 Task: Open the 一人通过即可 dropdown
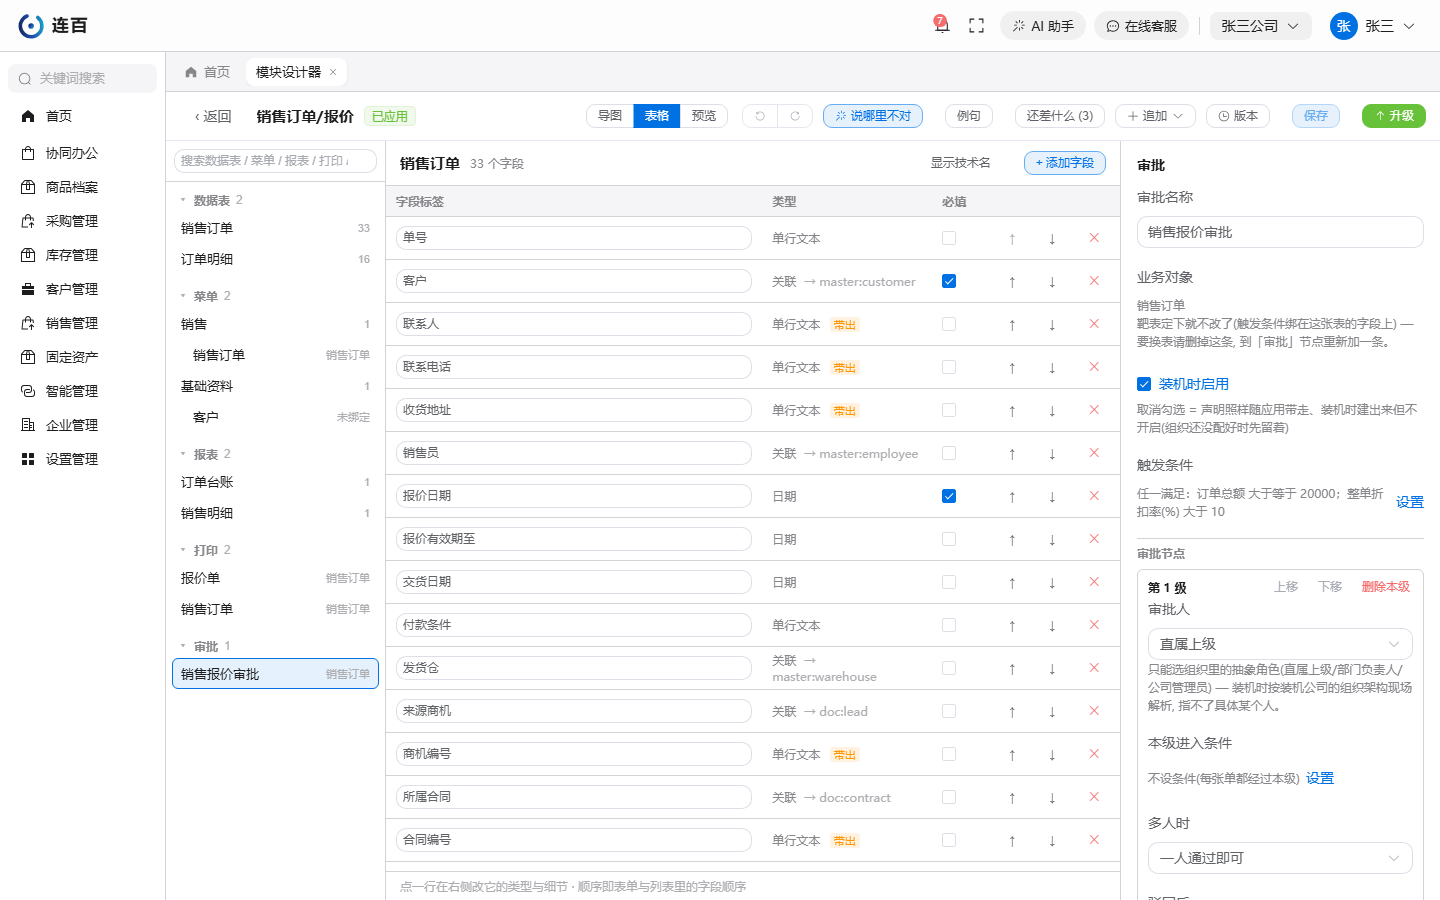(x=1280, y=858)
